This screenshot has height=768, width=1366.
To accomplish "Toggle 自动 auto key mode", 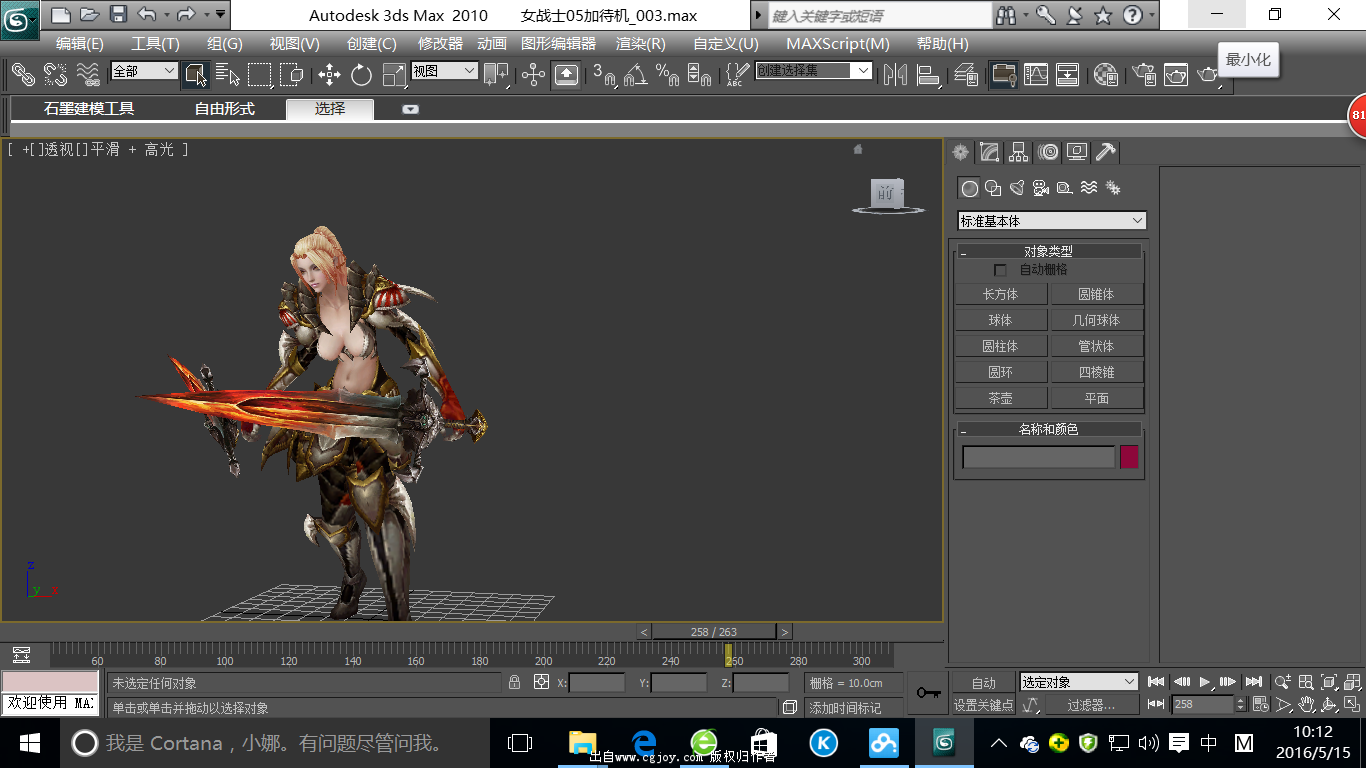I will pos(983,683).
